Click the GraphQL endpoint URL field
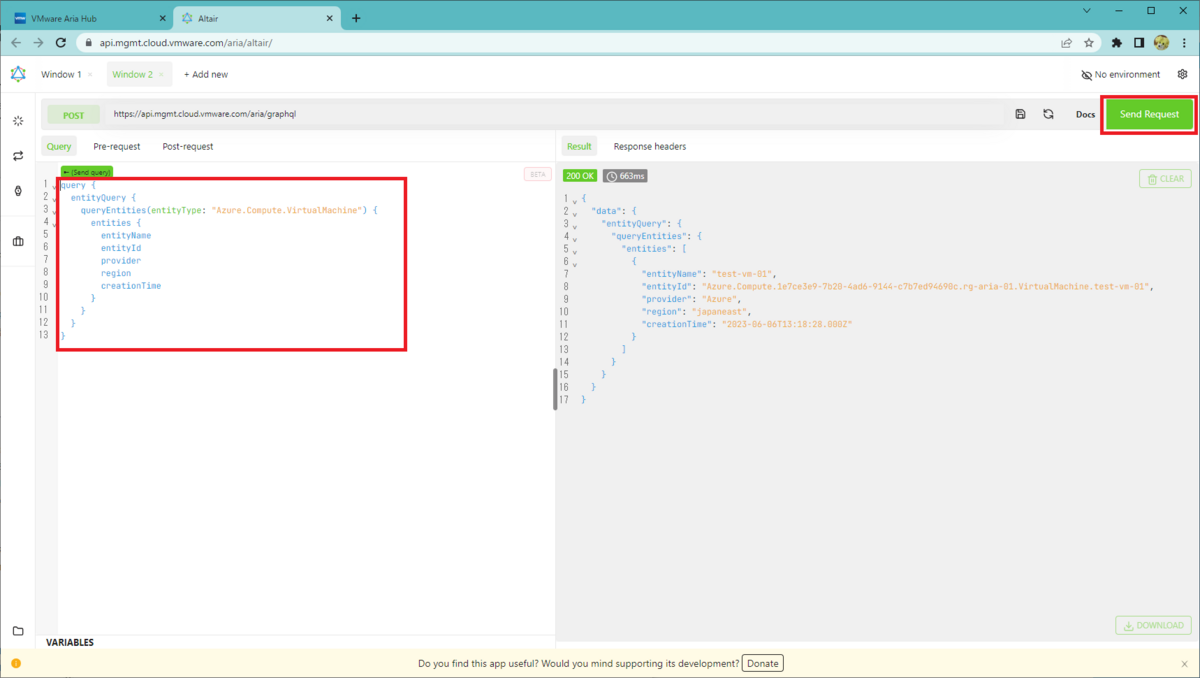The image size is (1200, 678). click(x=555, y=114)
